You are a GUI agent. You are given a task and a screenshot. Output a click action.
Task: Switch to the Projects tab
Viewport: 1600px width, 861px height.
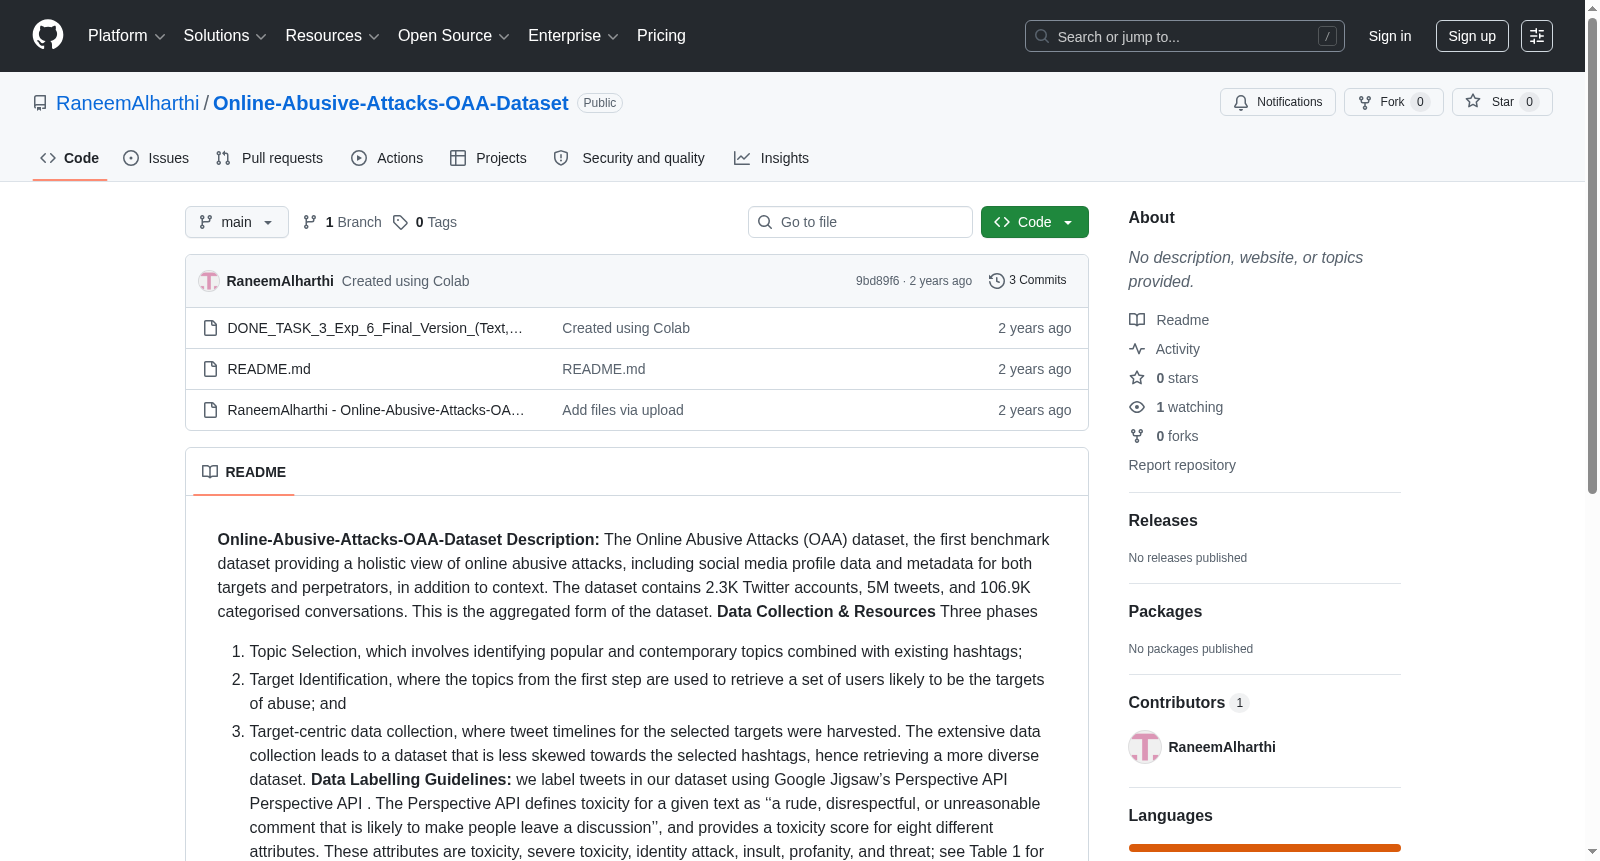[488, 158]
